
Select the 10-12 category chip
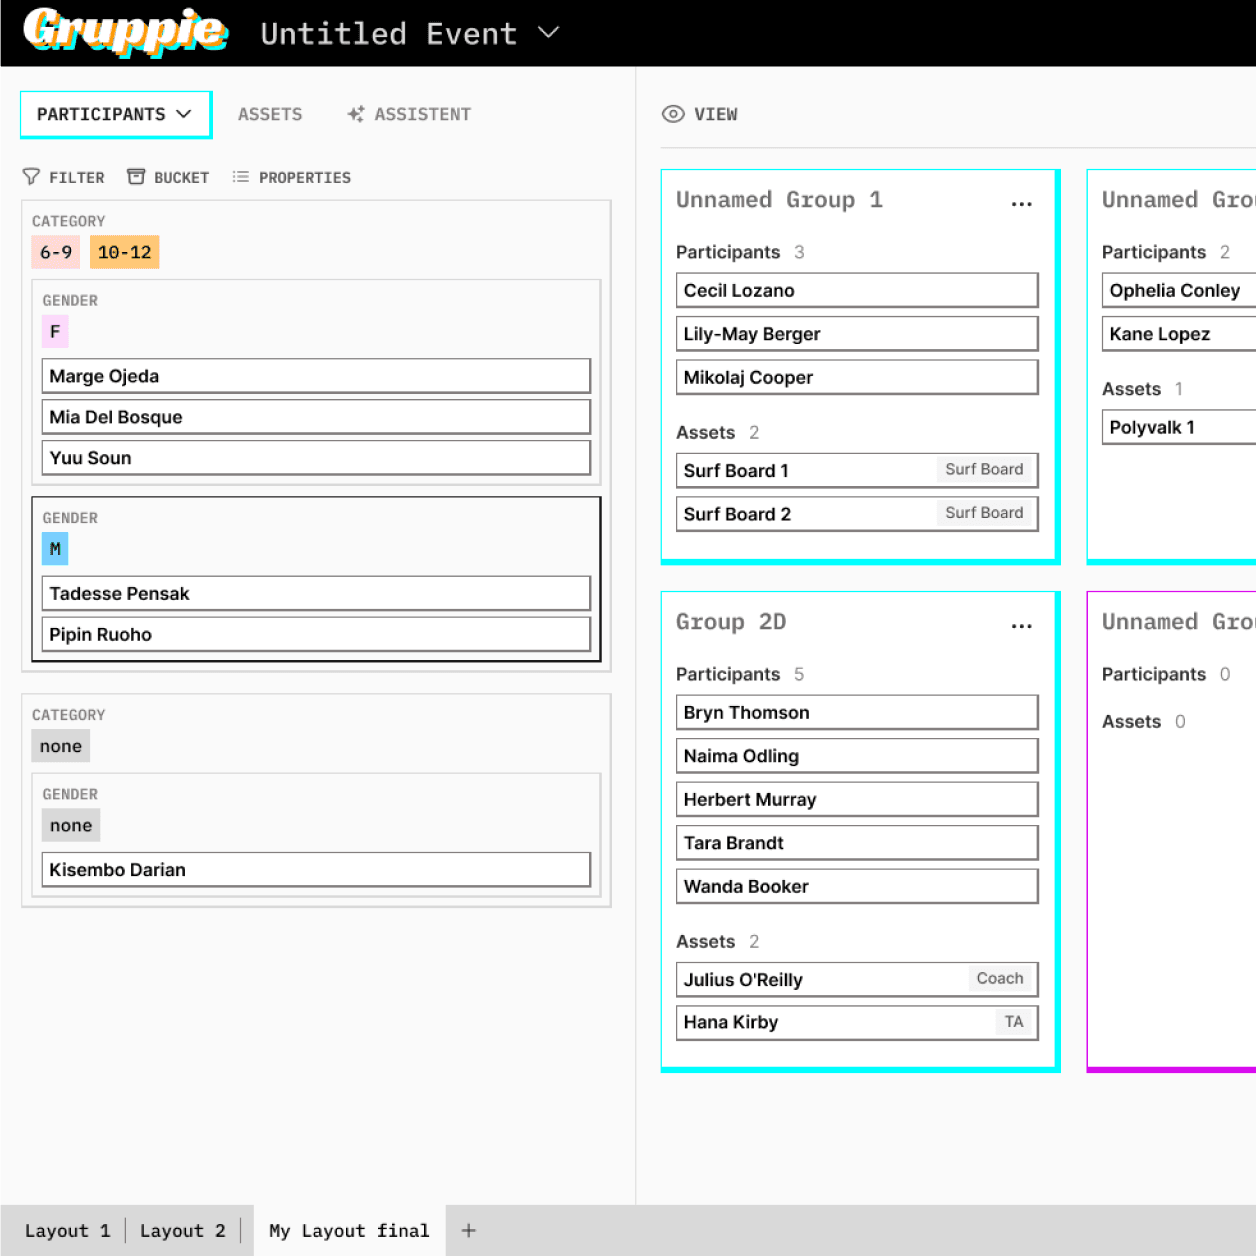(x=124, y=252)
